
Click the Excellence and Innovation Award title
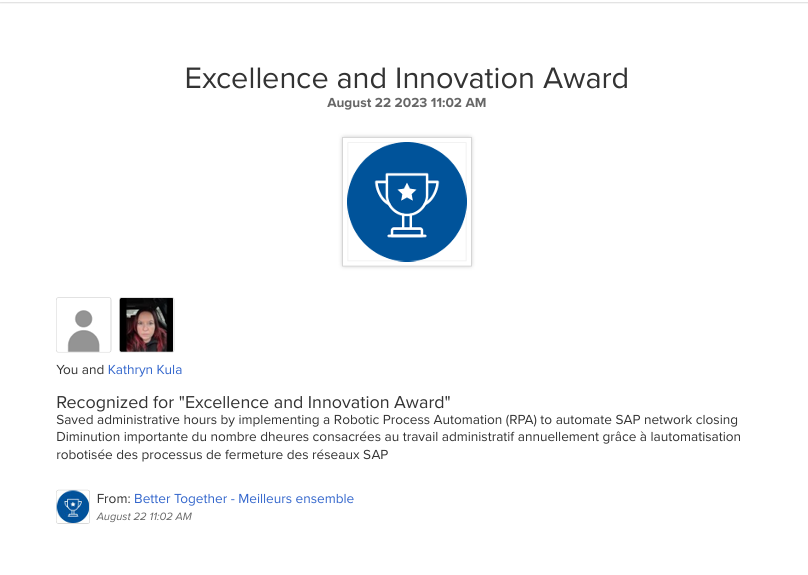(x=406, y=78)
